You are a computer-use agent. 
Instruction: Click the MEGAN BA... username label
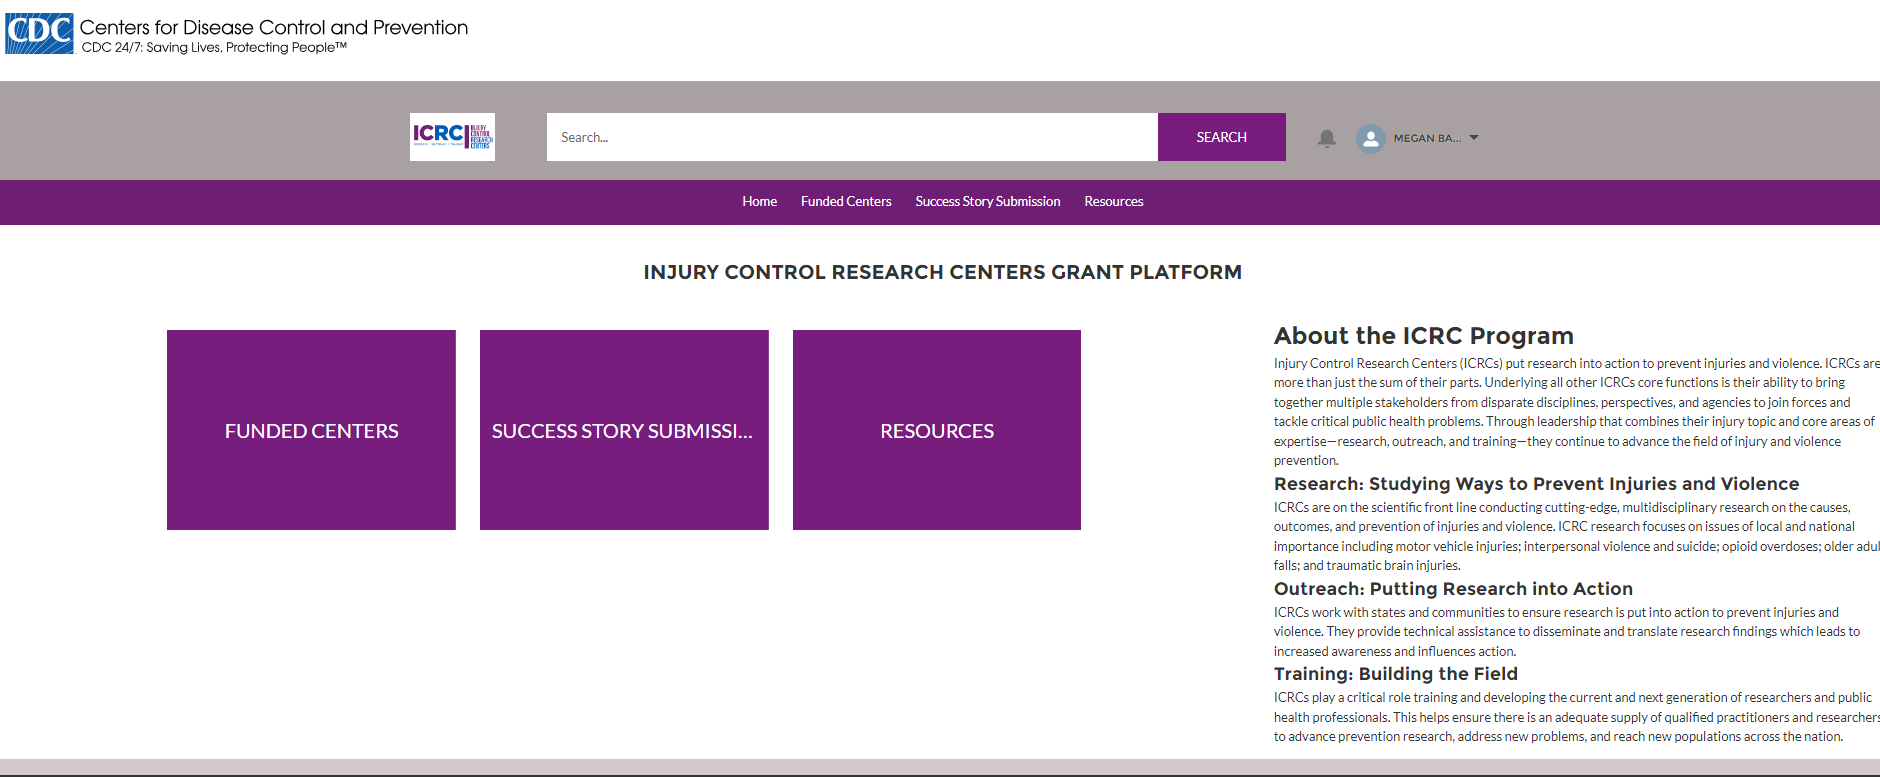coord(1427,138)
